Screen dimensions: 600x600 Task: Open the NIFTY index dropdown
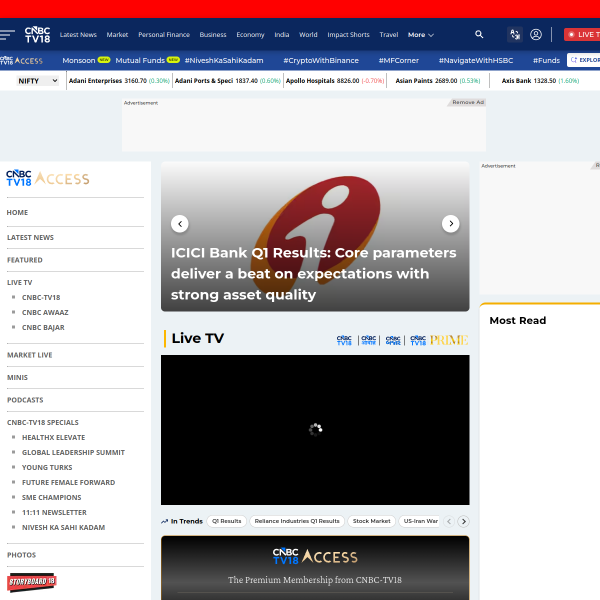click(38, 81)
